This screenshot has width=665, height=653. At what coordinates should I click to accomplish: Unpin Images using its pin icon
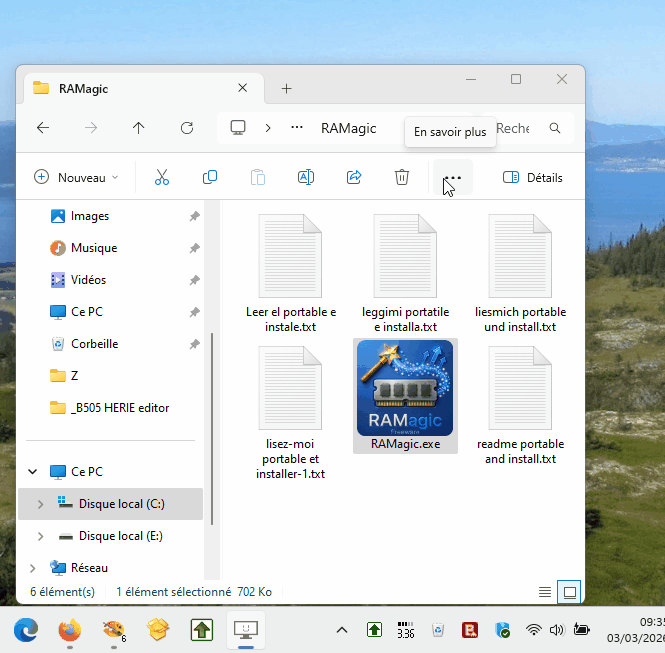(x=194, y=216)
